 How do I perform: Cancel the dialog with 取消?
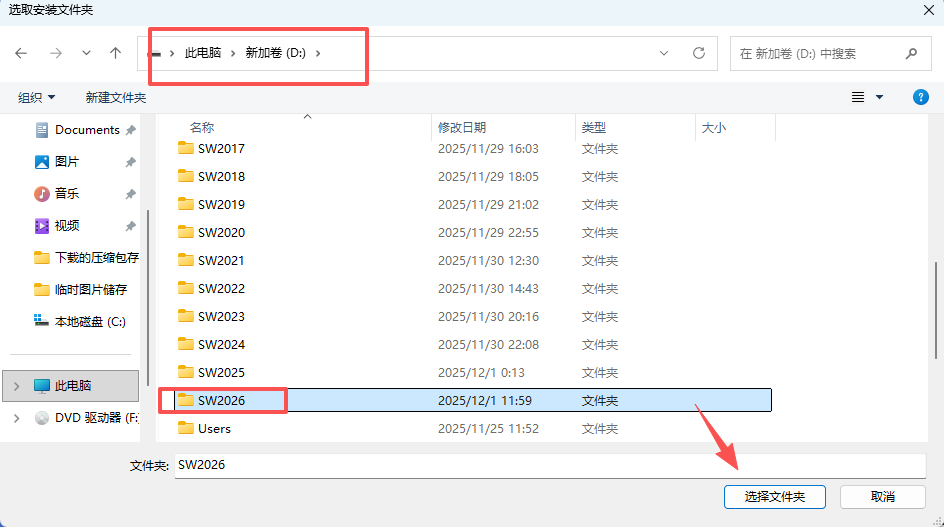(883, 496)
